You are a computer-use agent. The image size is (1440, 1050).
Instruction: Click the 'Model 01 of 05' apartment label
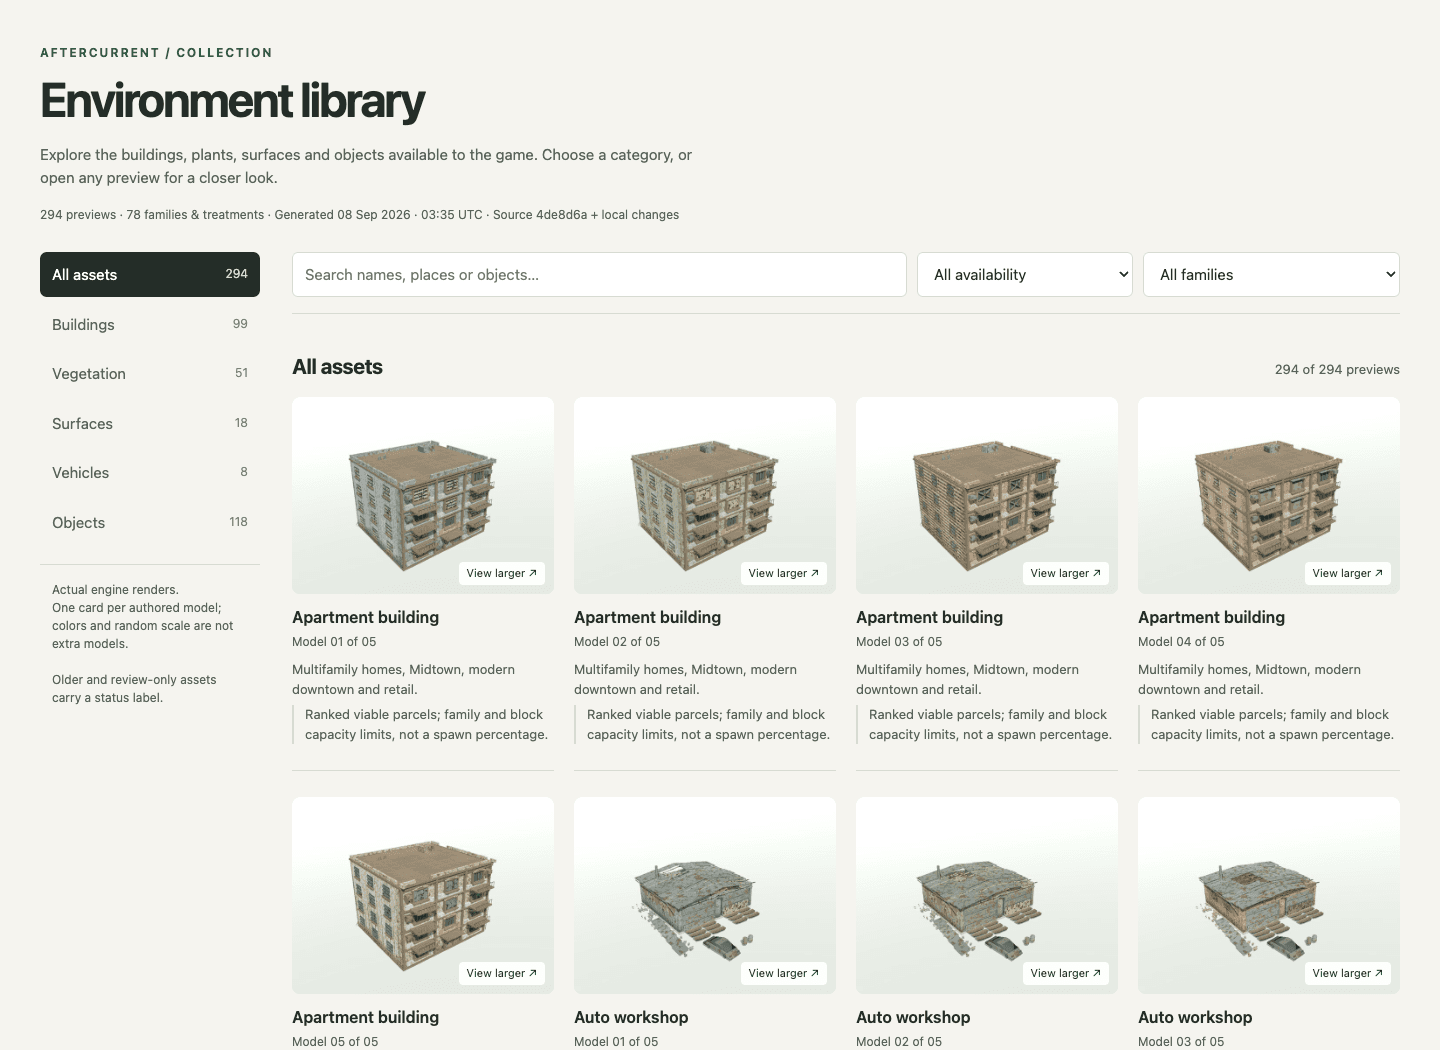[334, 642]
